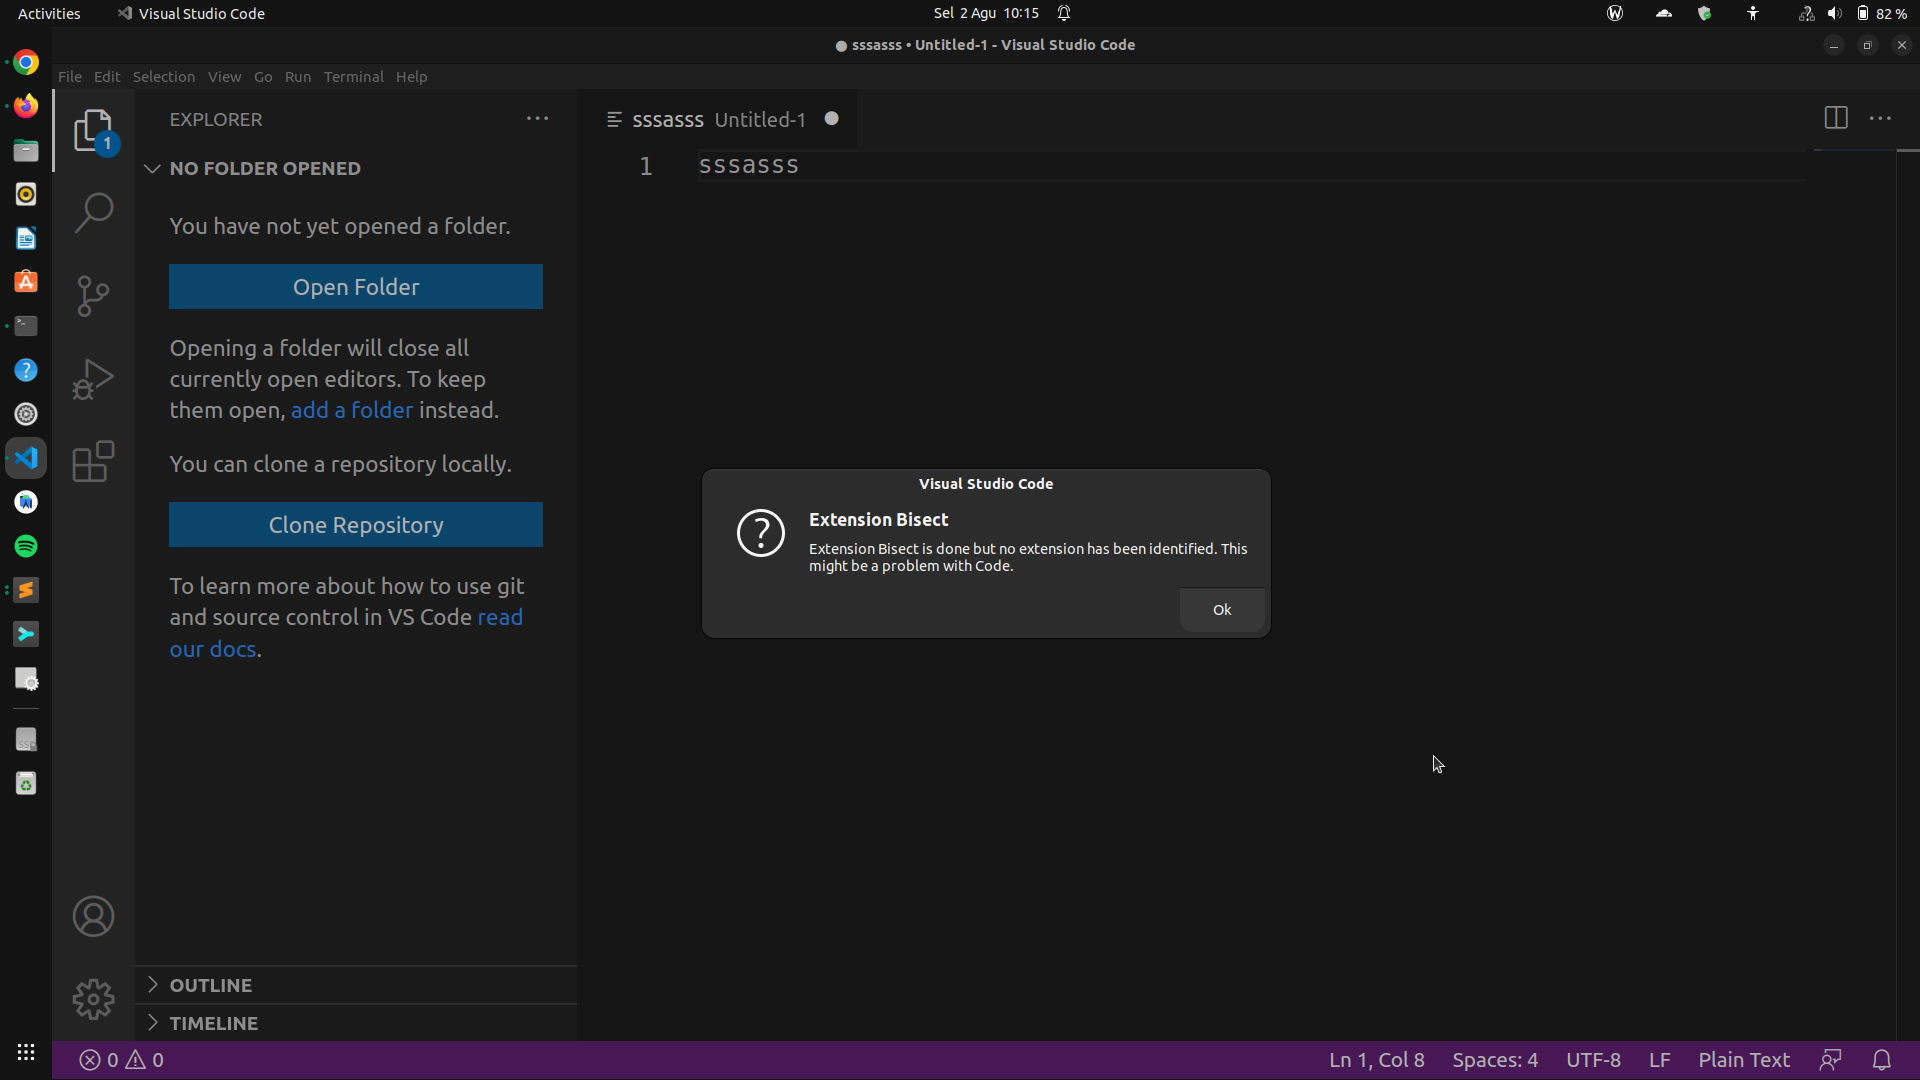Switch to the Untitled-1 editor tab

tap(758, 119)
